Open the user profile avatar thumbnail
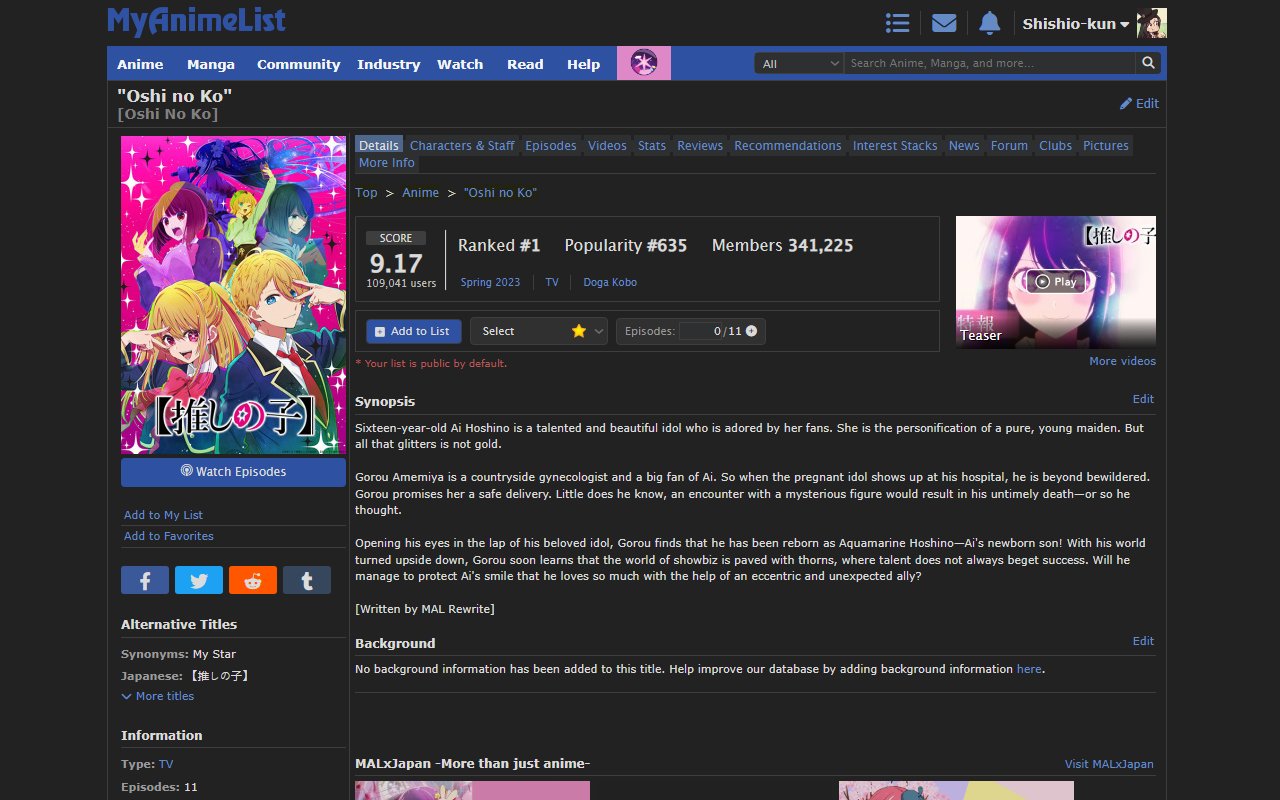The height and width of the screenshot is (800, 1280). 1151,22
